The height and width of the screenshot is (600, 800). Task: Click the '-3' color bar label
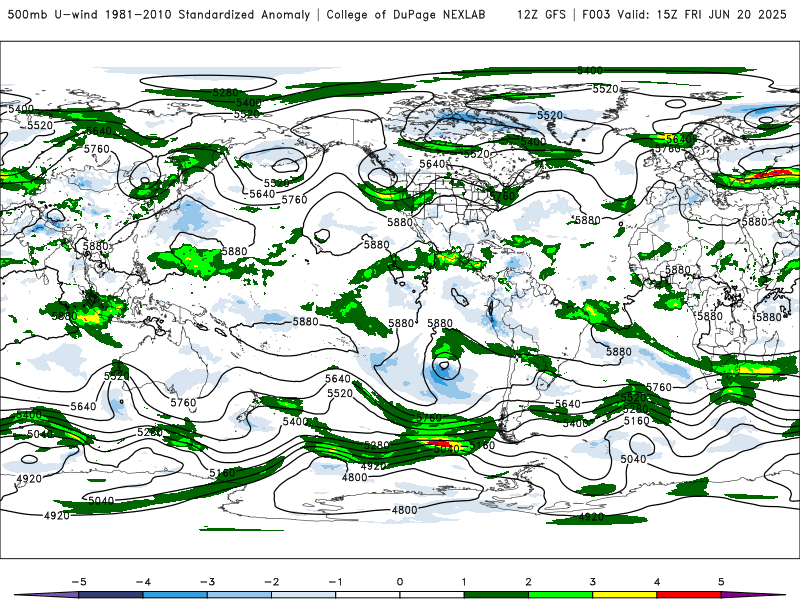[x=207, y=582]
